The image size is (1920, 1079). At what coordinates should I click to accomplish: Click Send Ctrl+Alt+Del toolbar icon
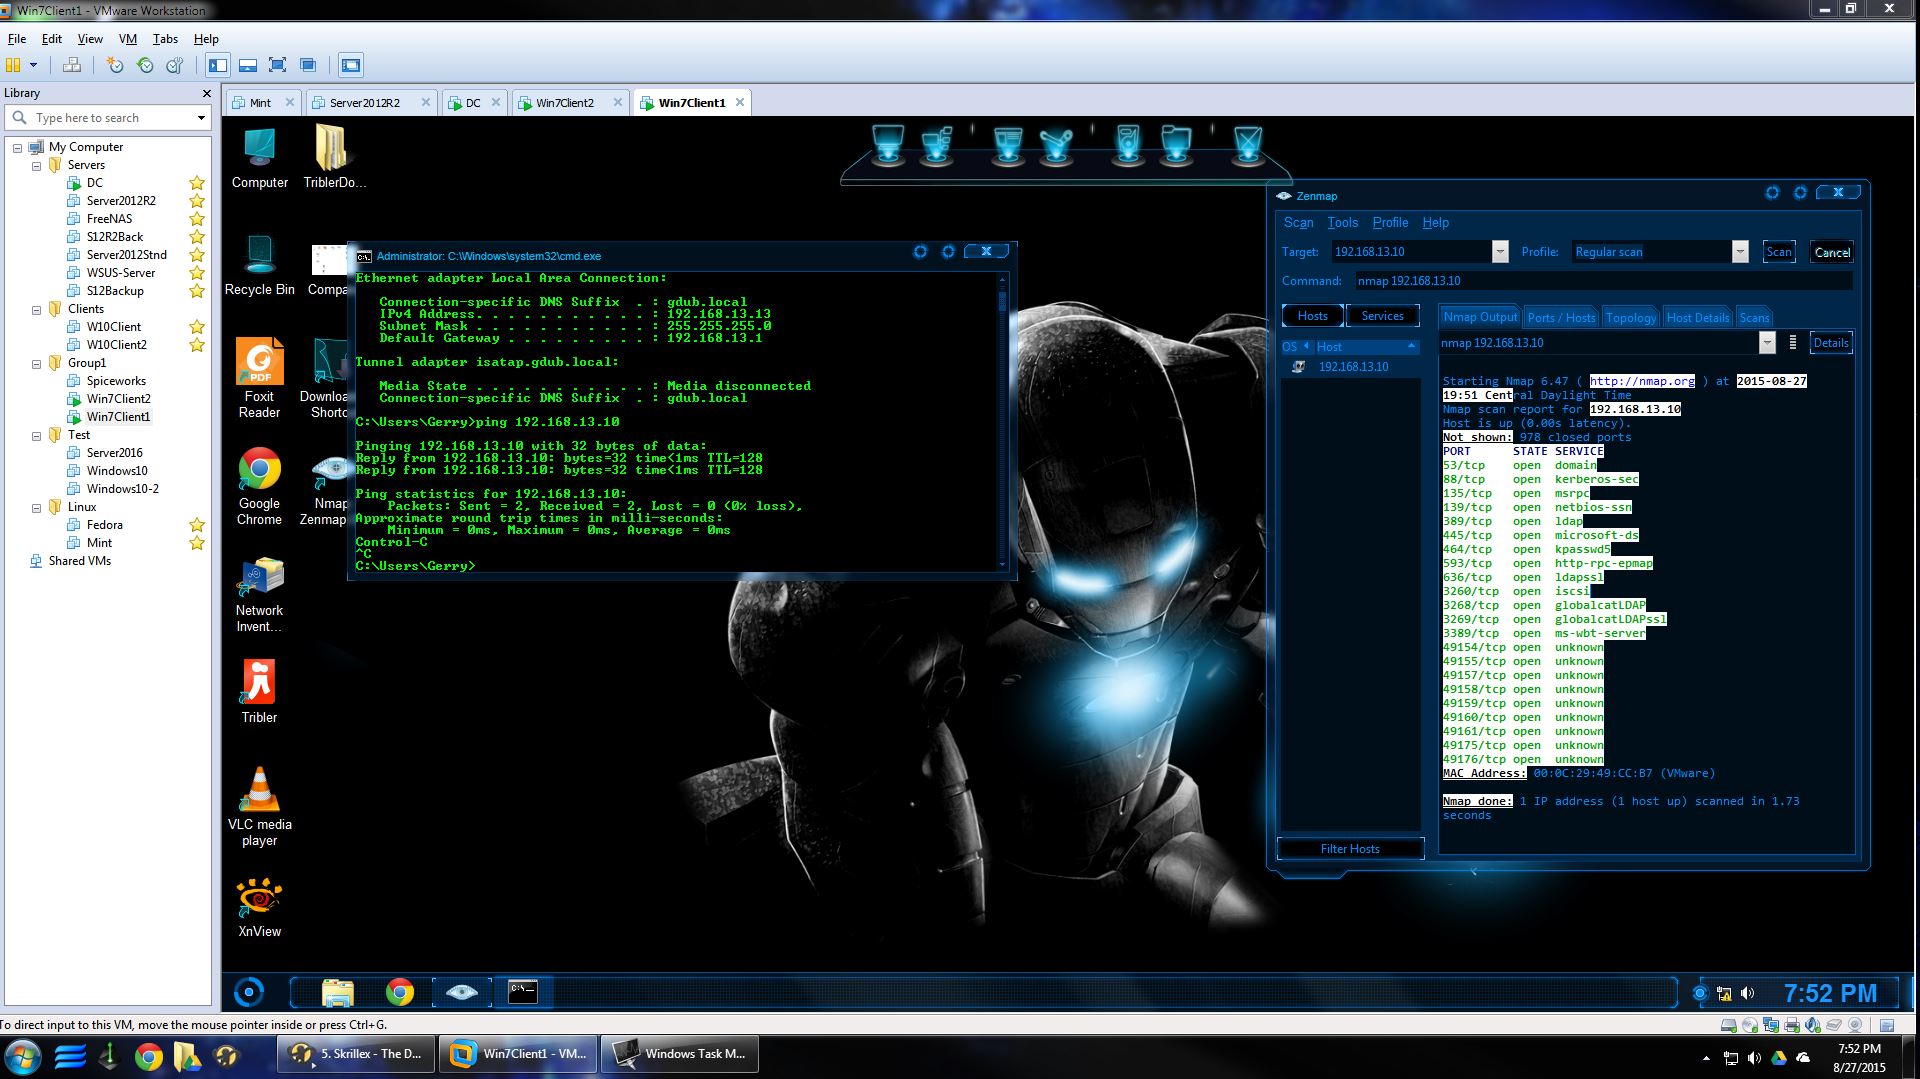point(72,65)
